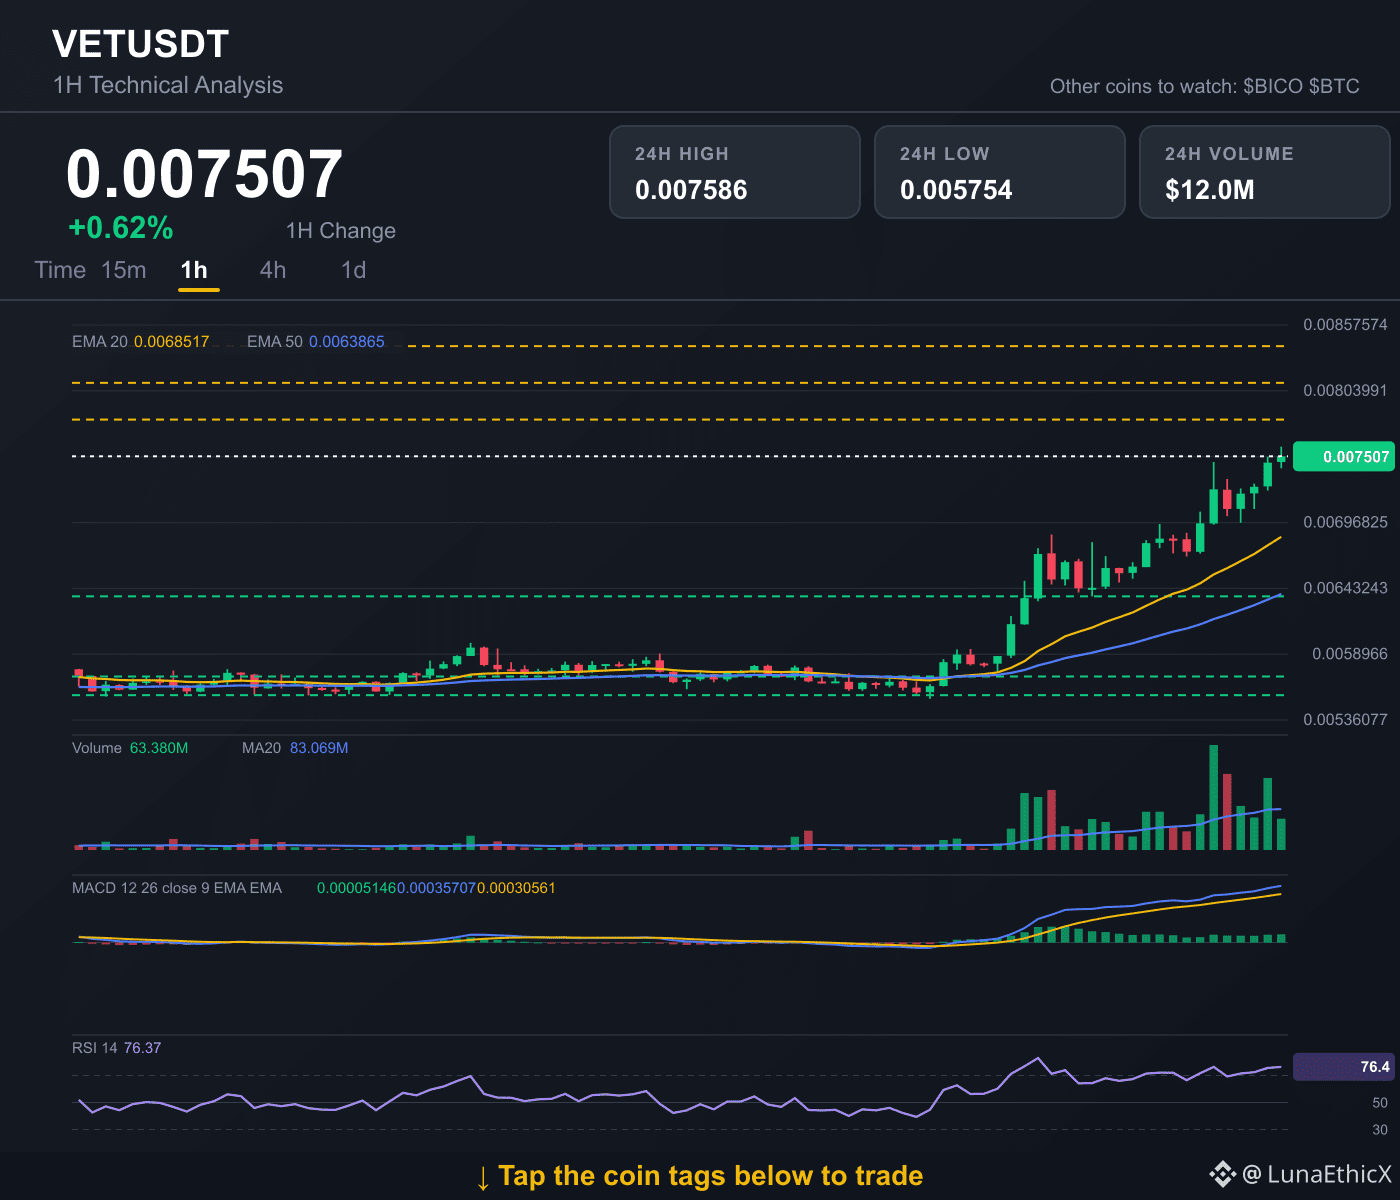1400x1200 pixels.
Task: Click the EMA 50 value 0.0063865
Action: [347, 342]
